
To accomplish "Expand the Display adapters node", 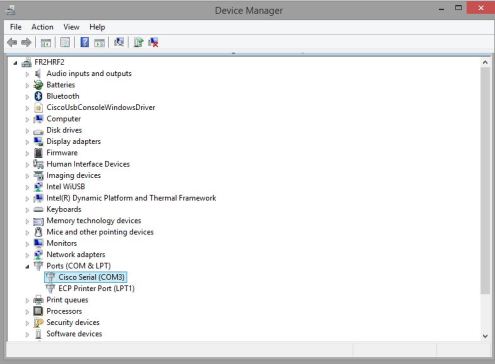I will tap(27, 142).
